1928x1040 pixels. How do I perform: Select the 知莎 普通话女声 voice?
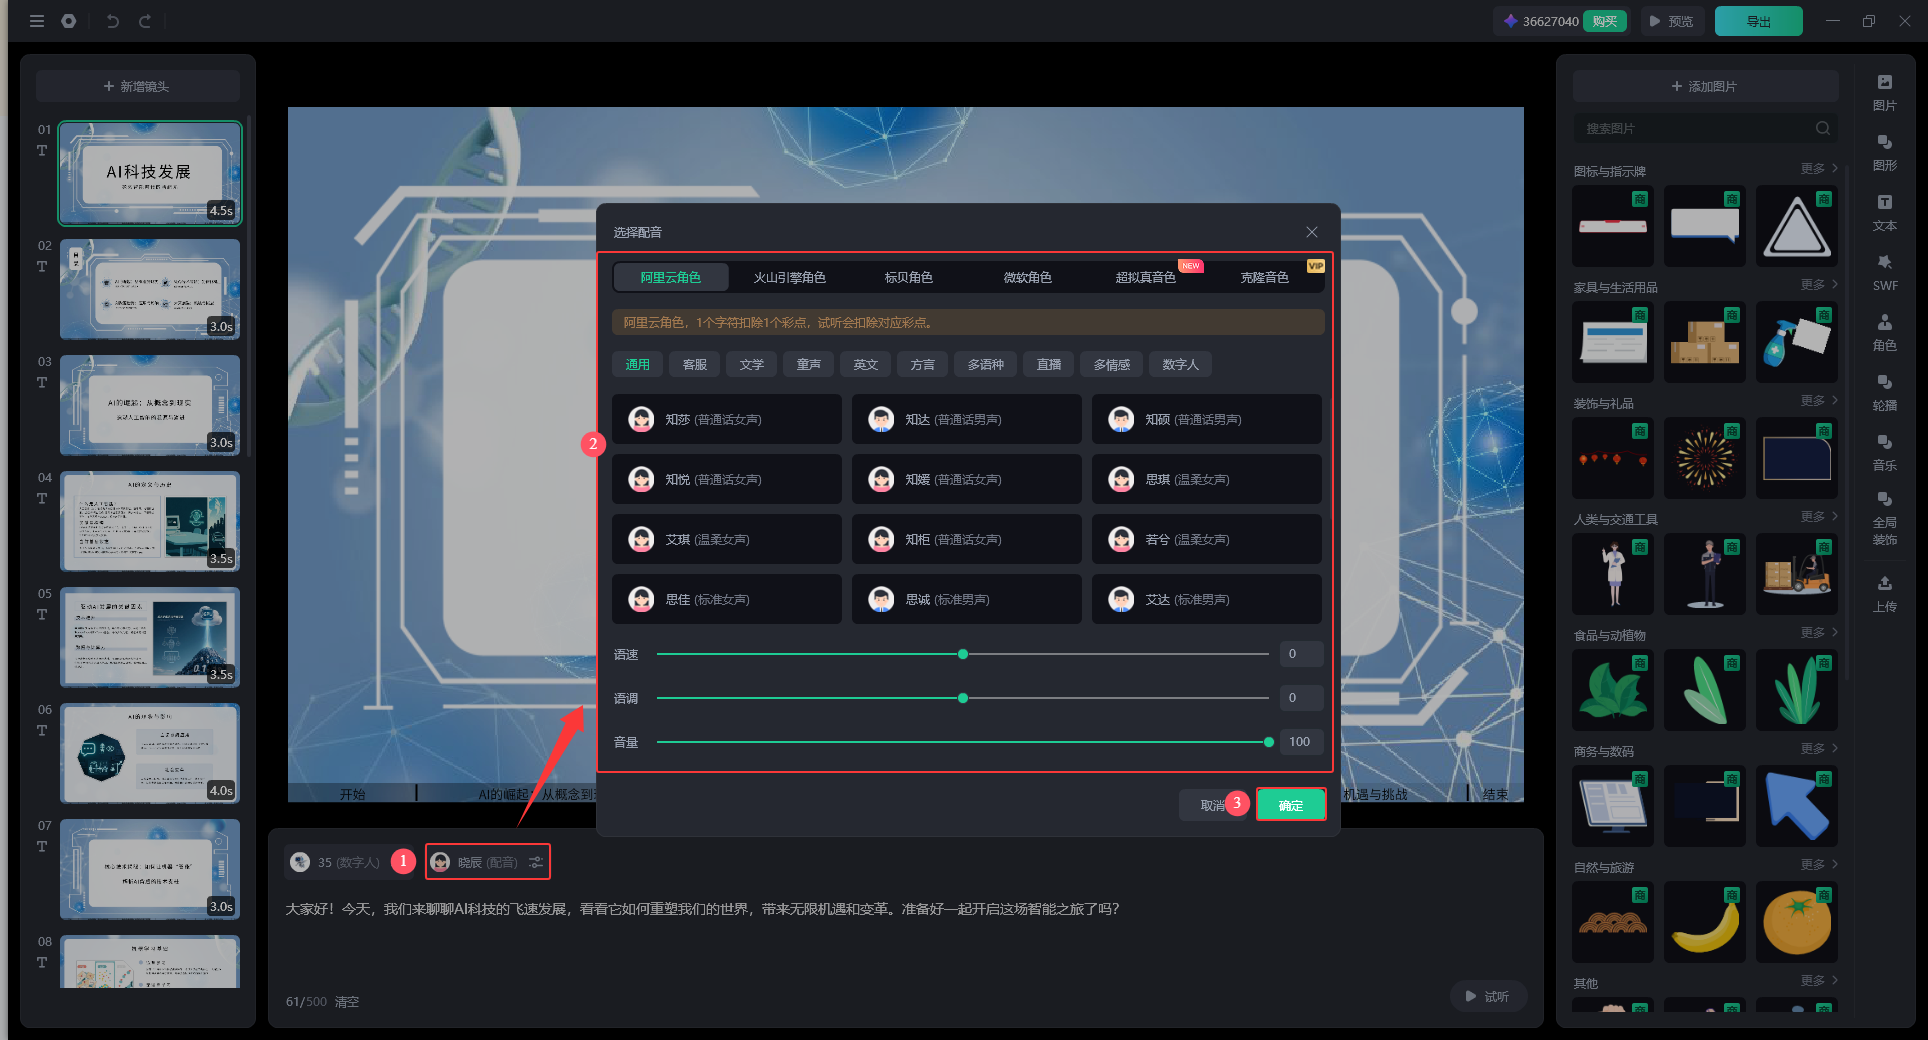(727, 420)
